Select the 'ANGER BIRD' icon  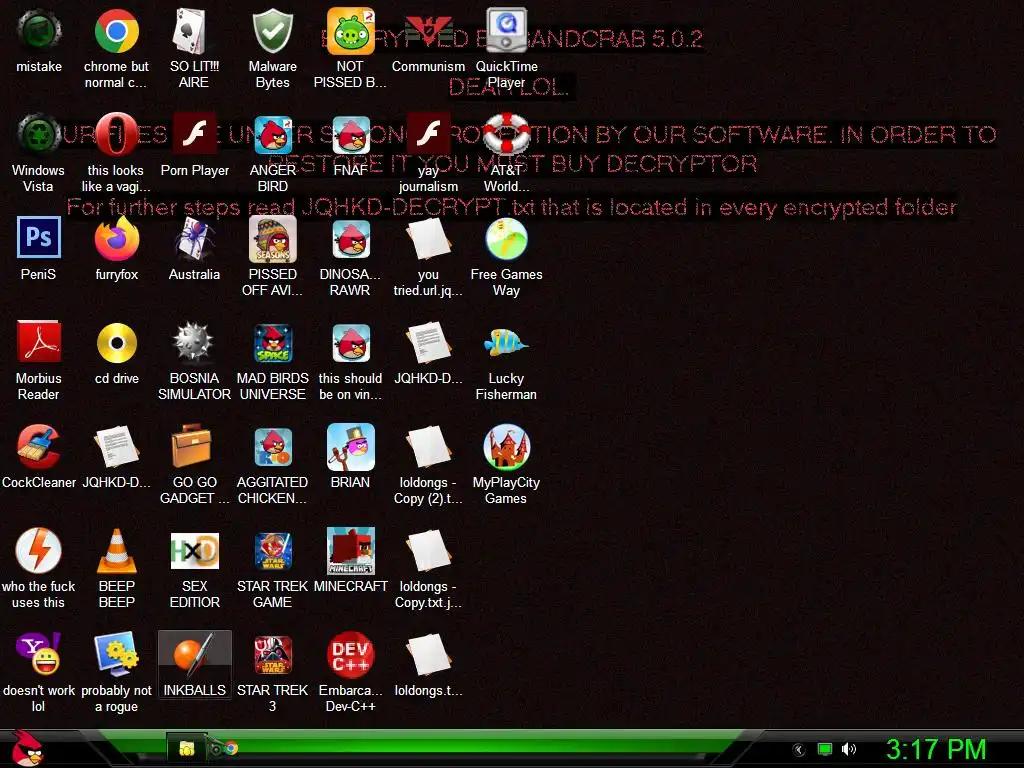[x=272, y=135]
